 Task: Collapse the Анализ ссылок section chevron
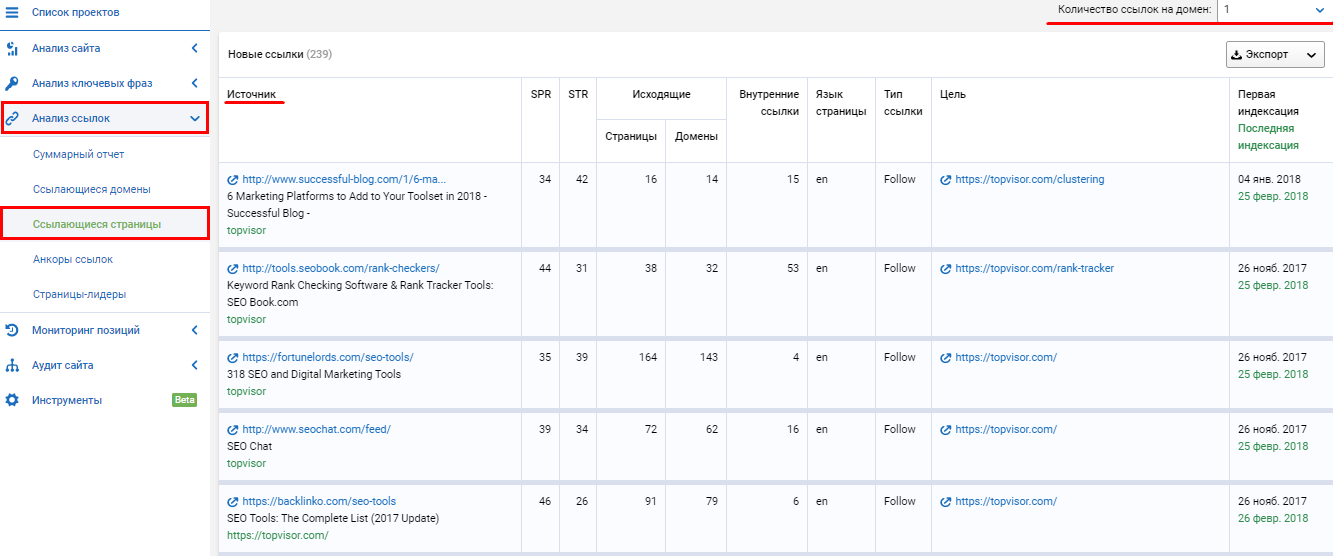[195, 118]
